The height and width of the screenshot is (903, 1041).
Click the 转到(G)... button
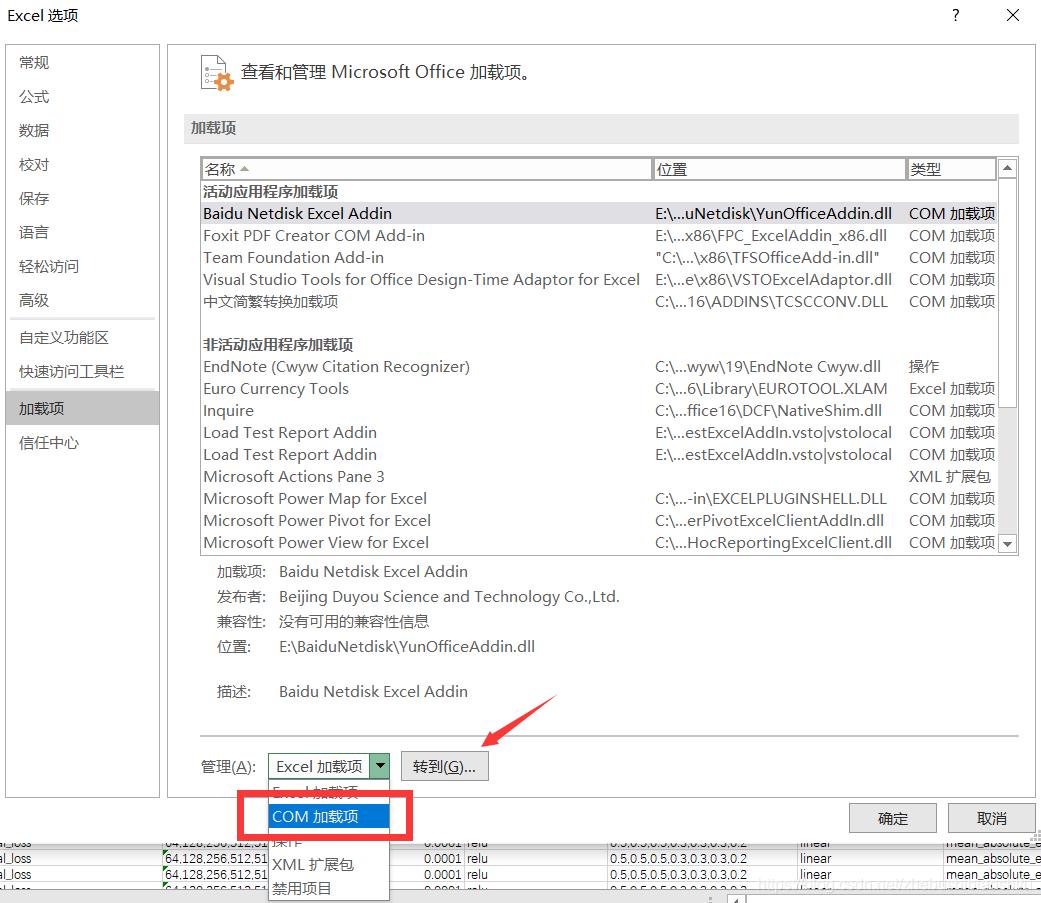[444, 765]
